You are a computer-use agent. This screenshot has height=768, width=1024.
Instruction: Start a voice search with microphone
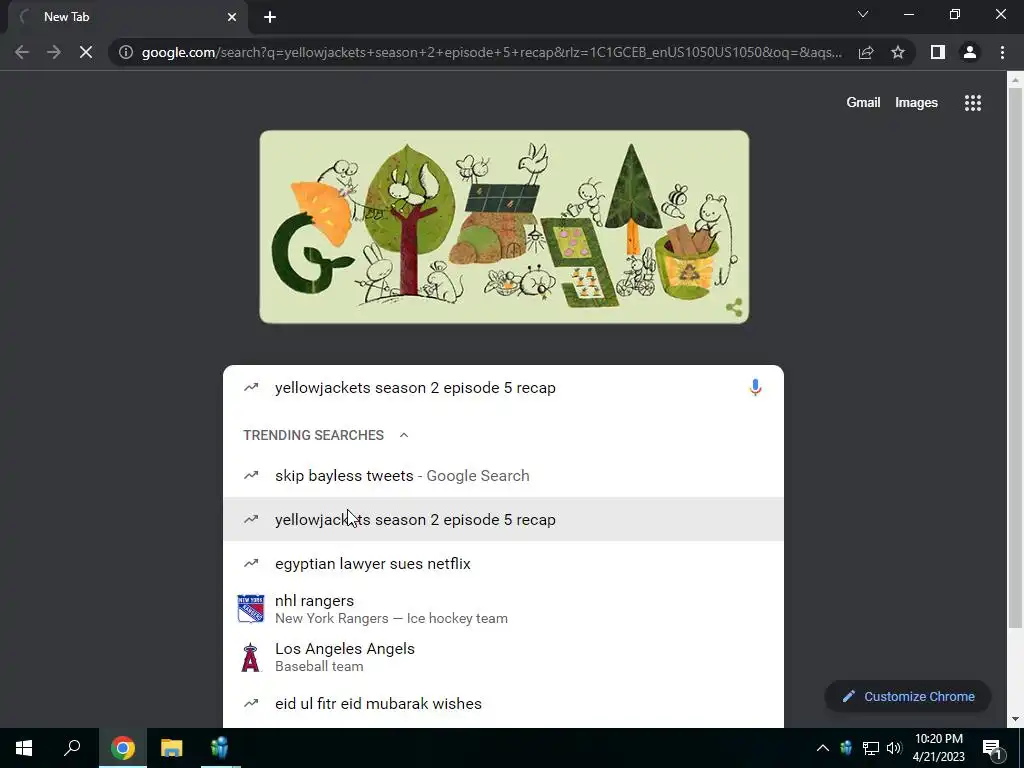coord(755,387)
